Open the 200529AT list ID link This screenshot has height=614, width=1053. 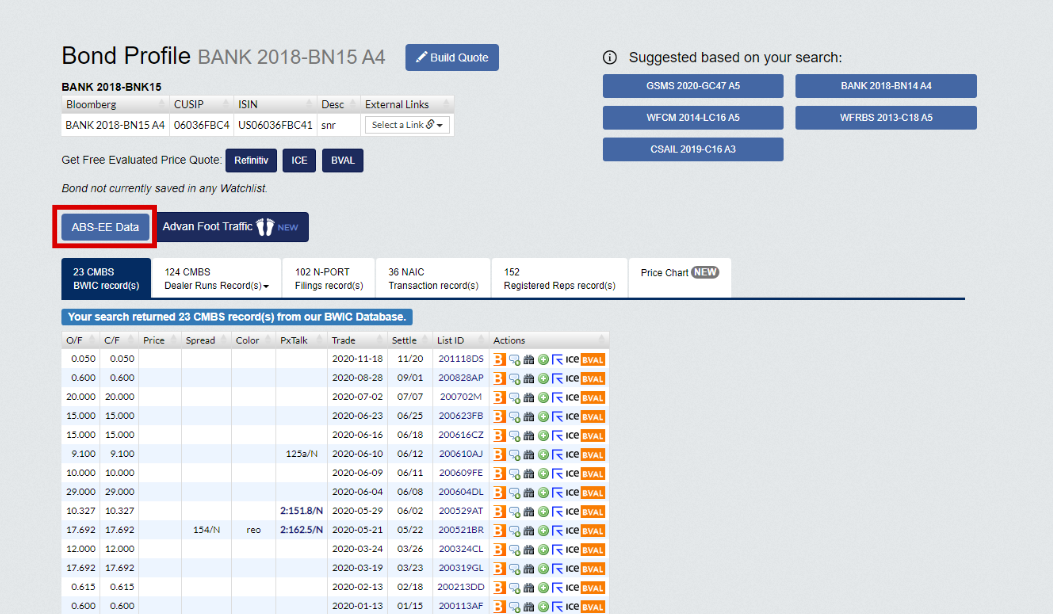point(460,511)
